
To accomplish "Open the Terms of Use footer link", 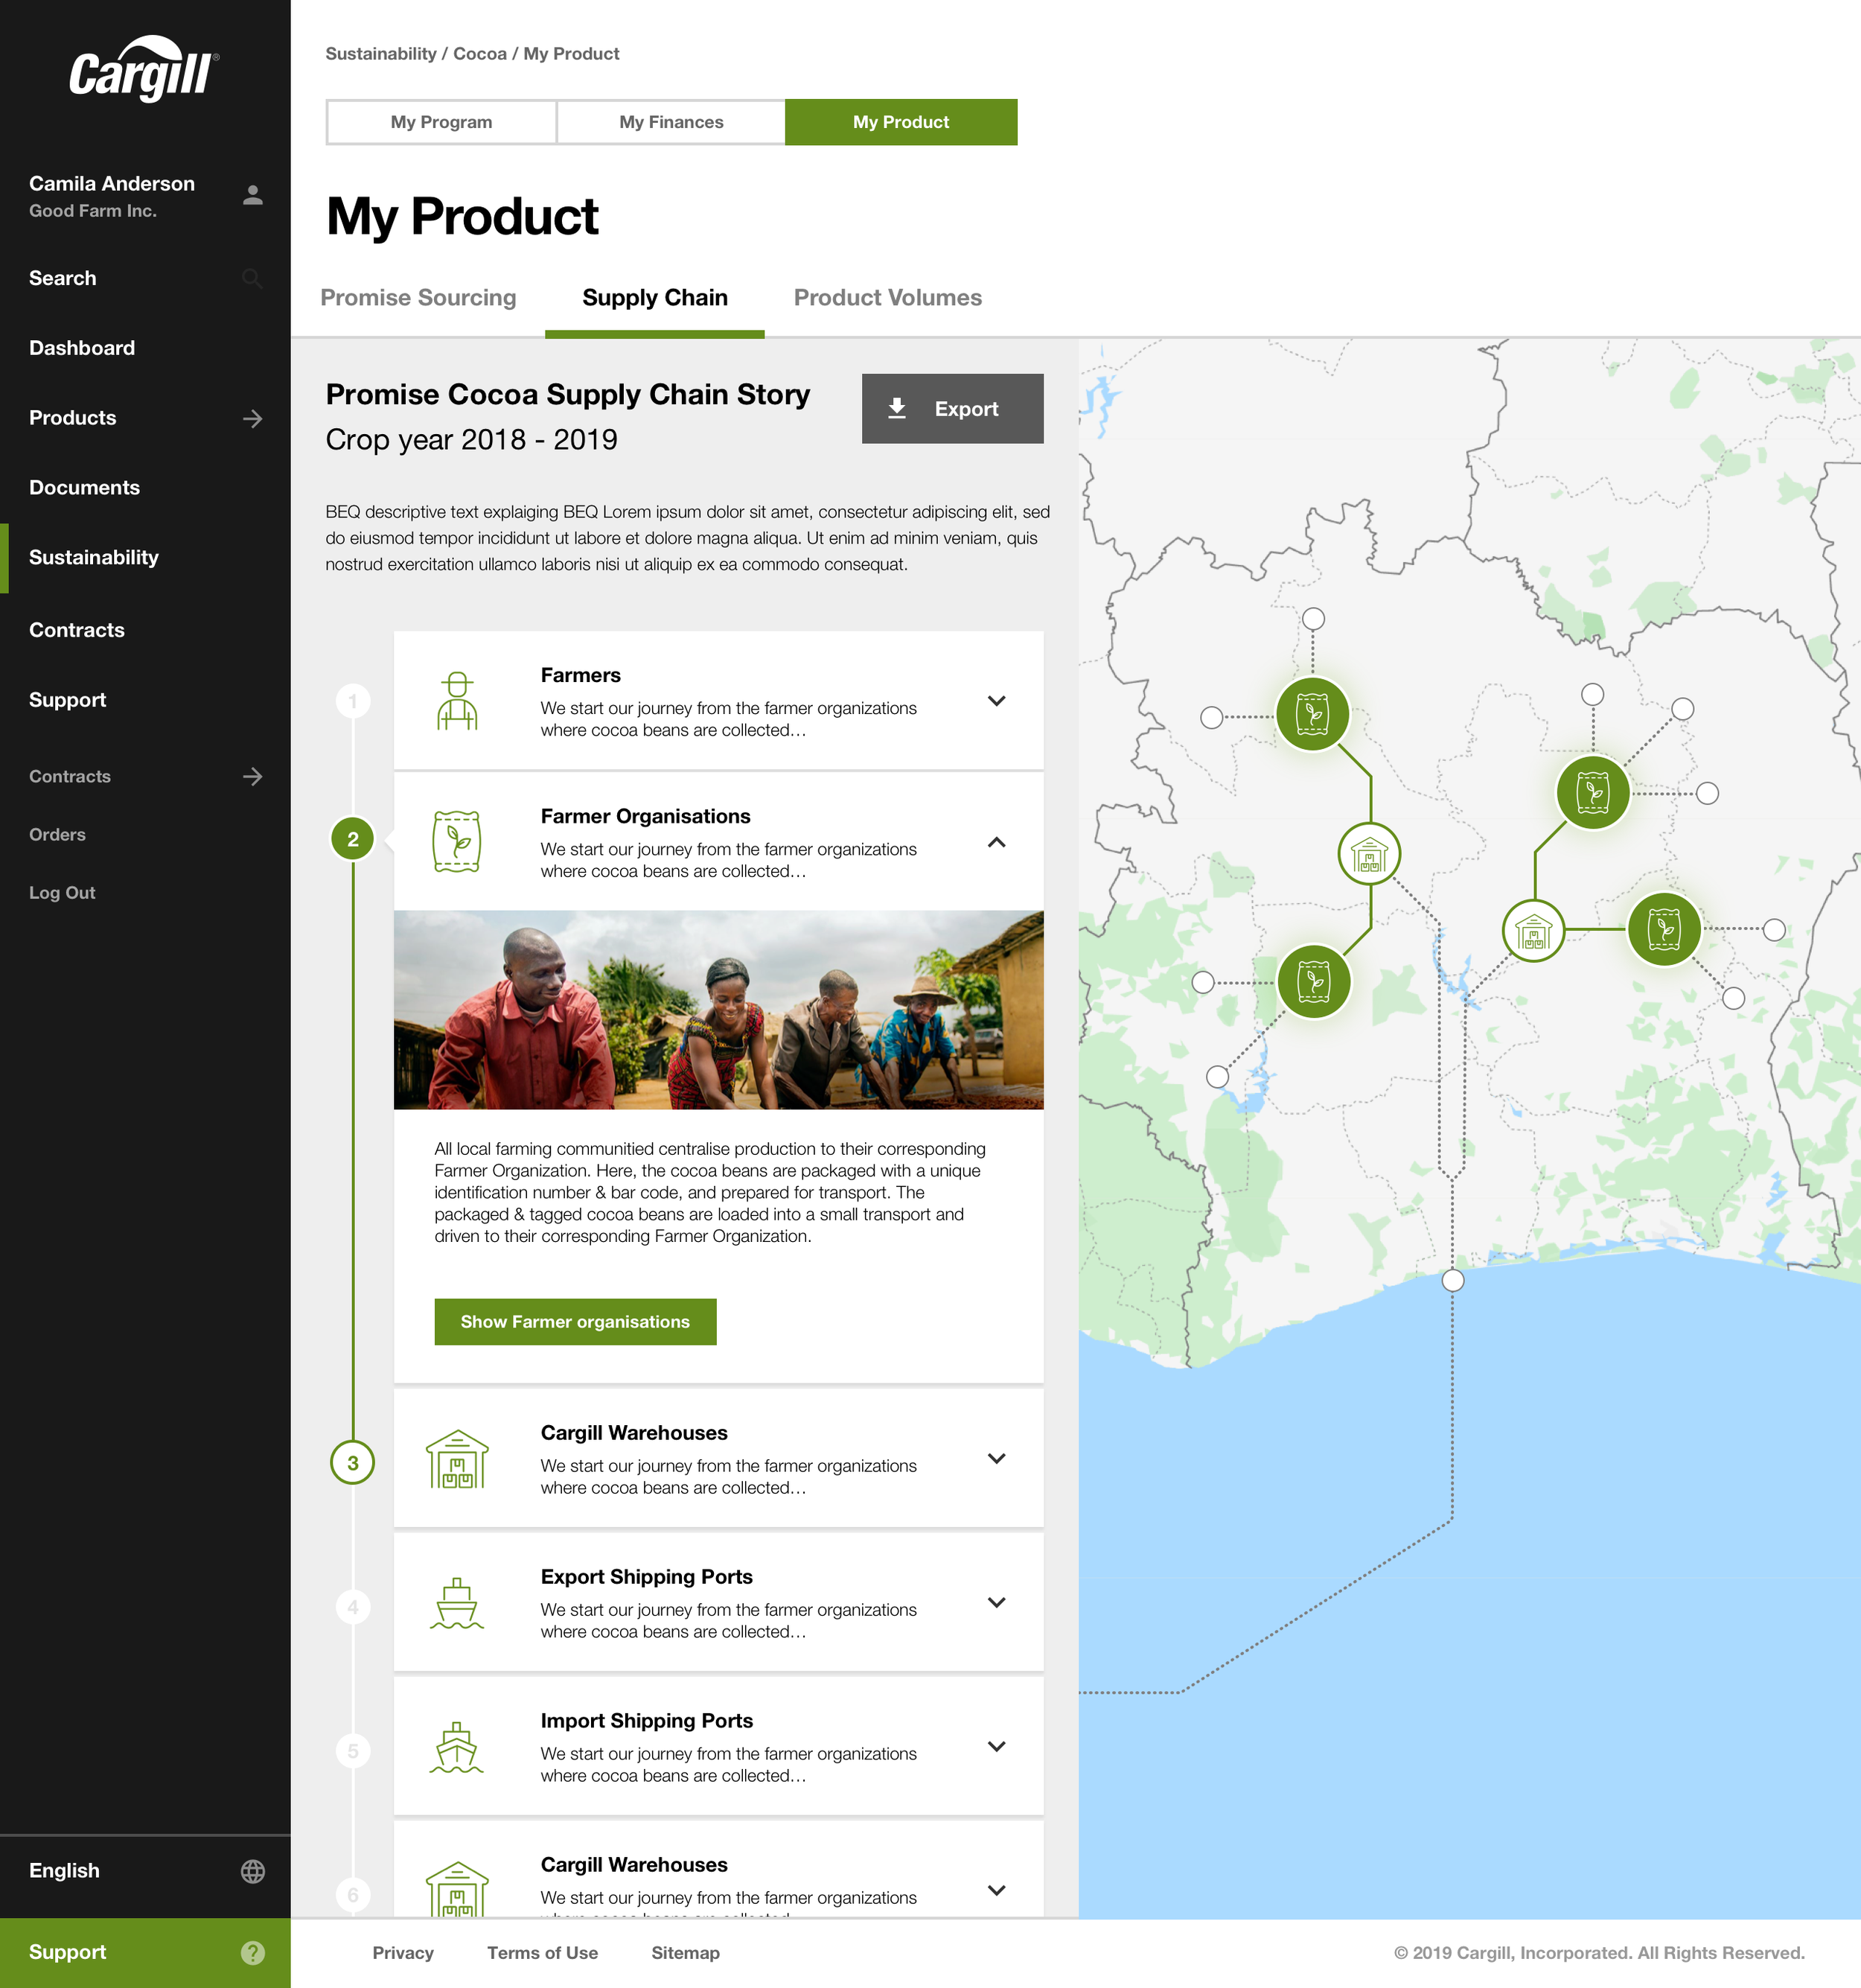I will coord(542,1953).
